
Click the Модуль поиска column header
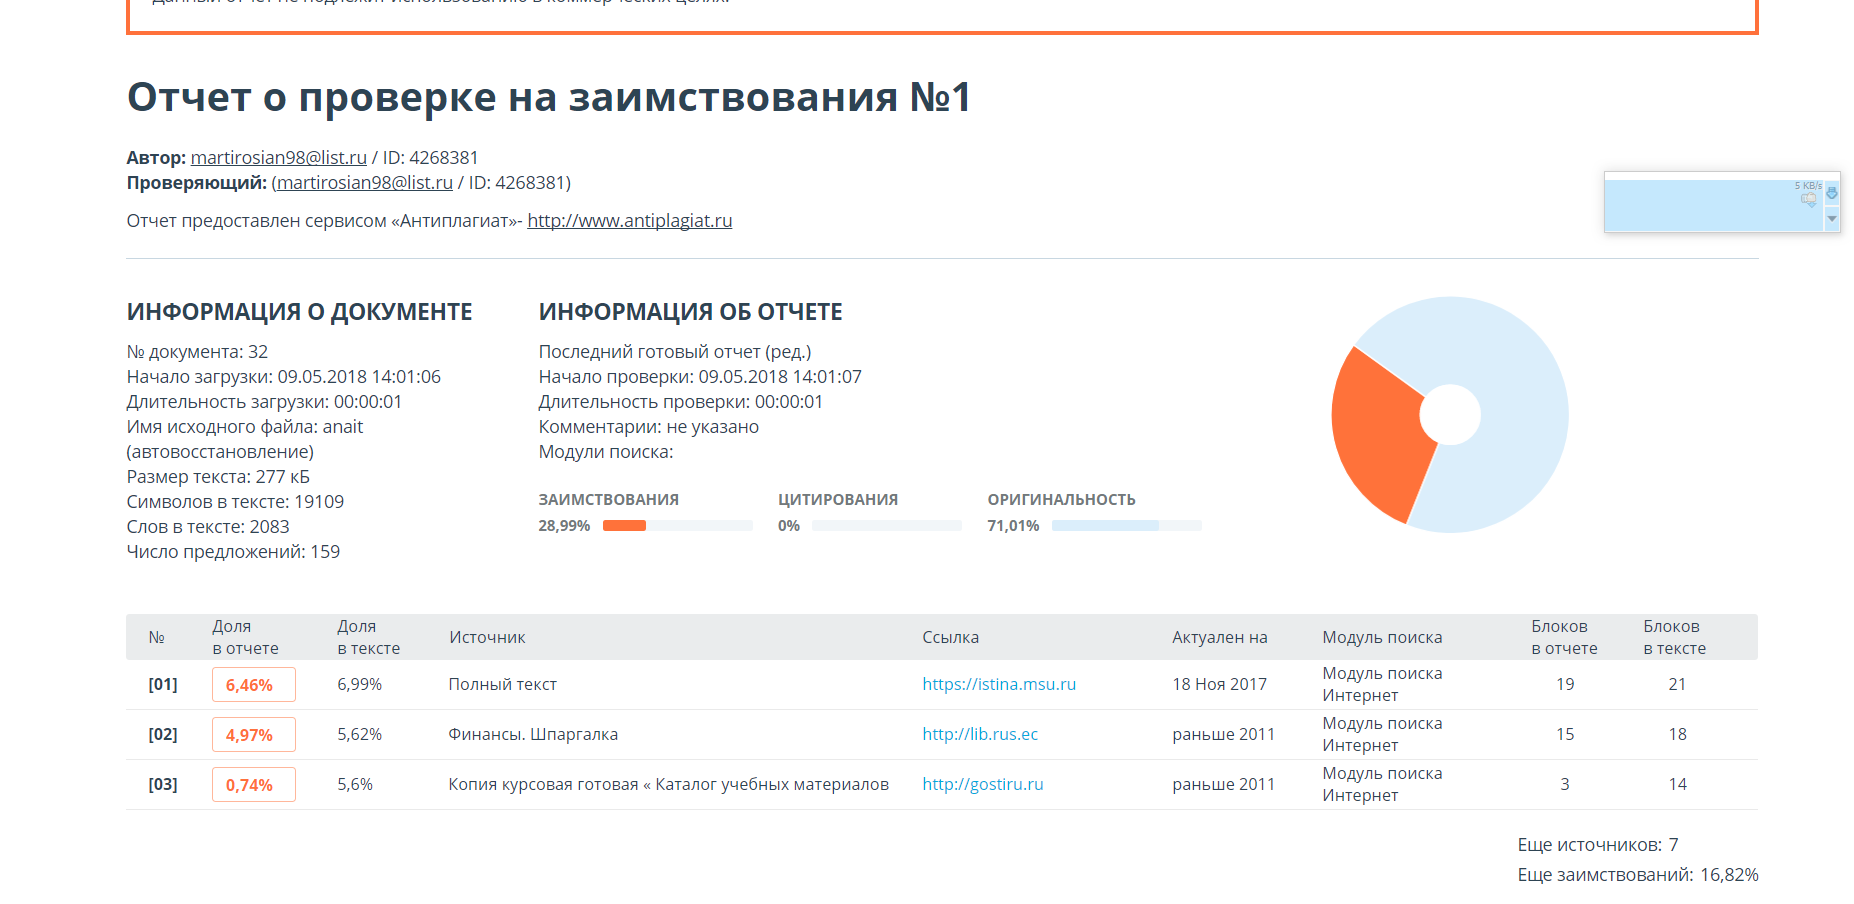(1381, 638)
